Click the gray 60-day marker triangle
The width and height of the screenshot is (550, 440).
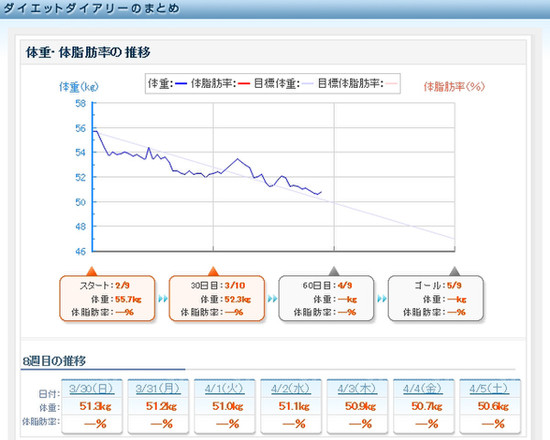[334, 271]
